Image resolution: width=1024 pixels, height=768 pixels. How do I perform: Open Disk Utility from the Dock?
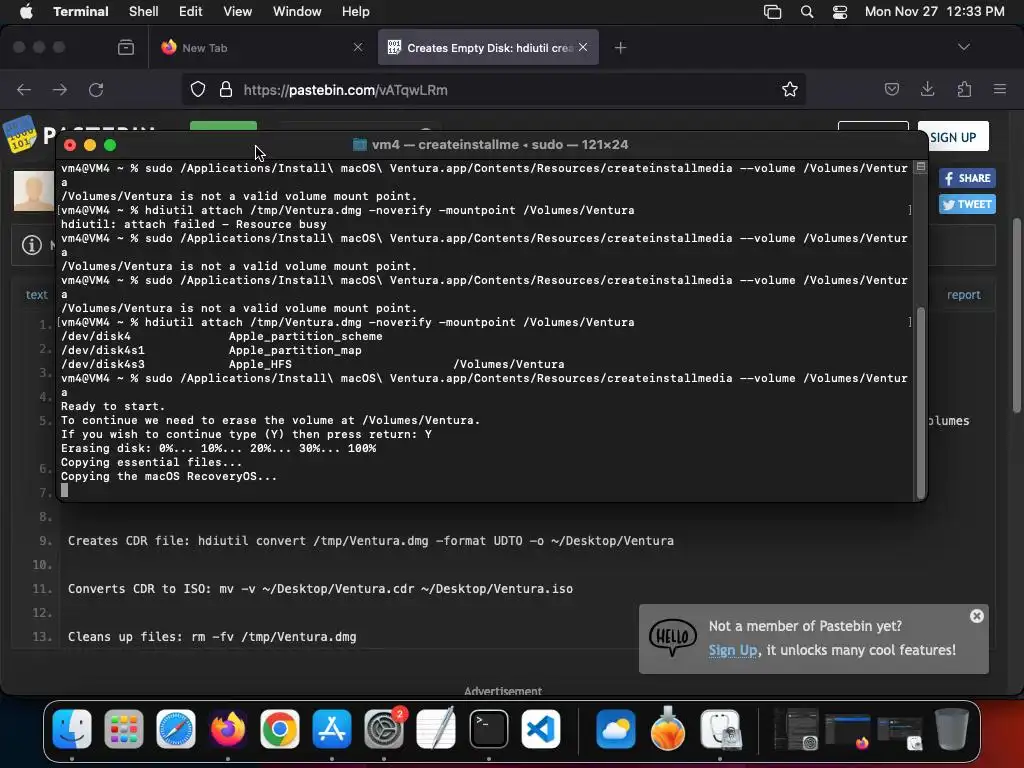click(x=721, y=728)
